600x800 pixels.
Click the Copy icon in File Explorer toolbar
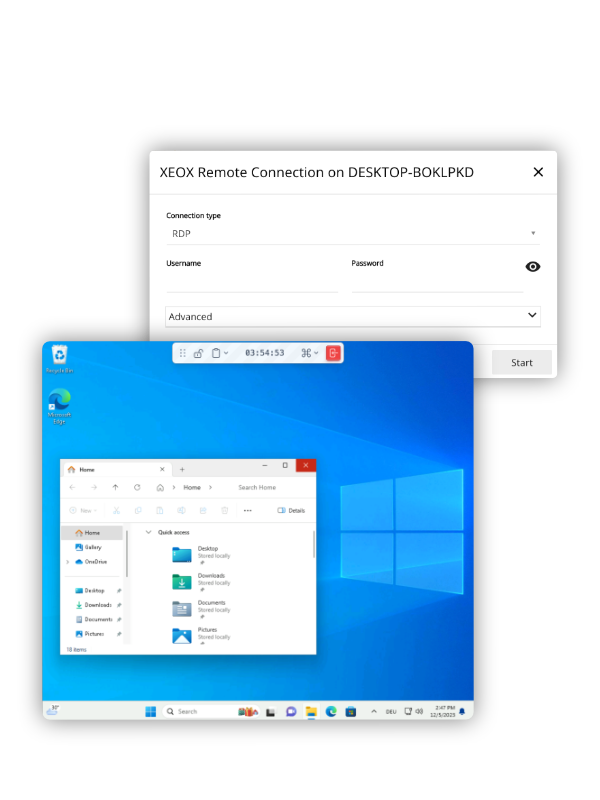[x=138, y=511]
